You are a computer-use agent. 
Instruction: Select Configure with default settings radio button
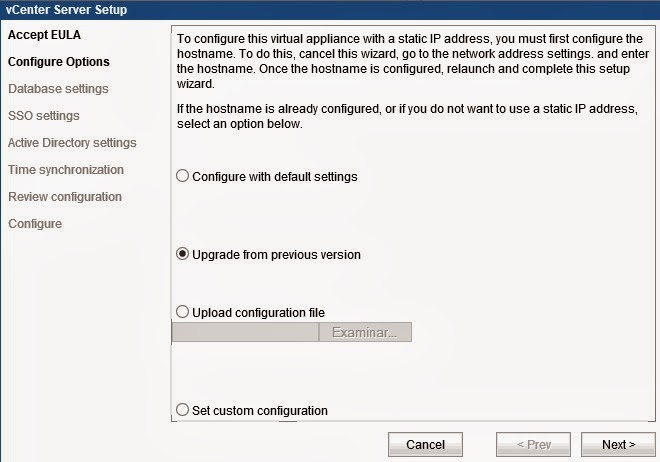click(182, 176)
